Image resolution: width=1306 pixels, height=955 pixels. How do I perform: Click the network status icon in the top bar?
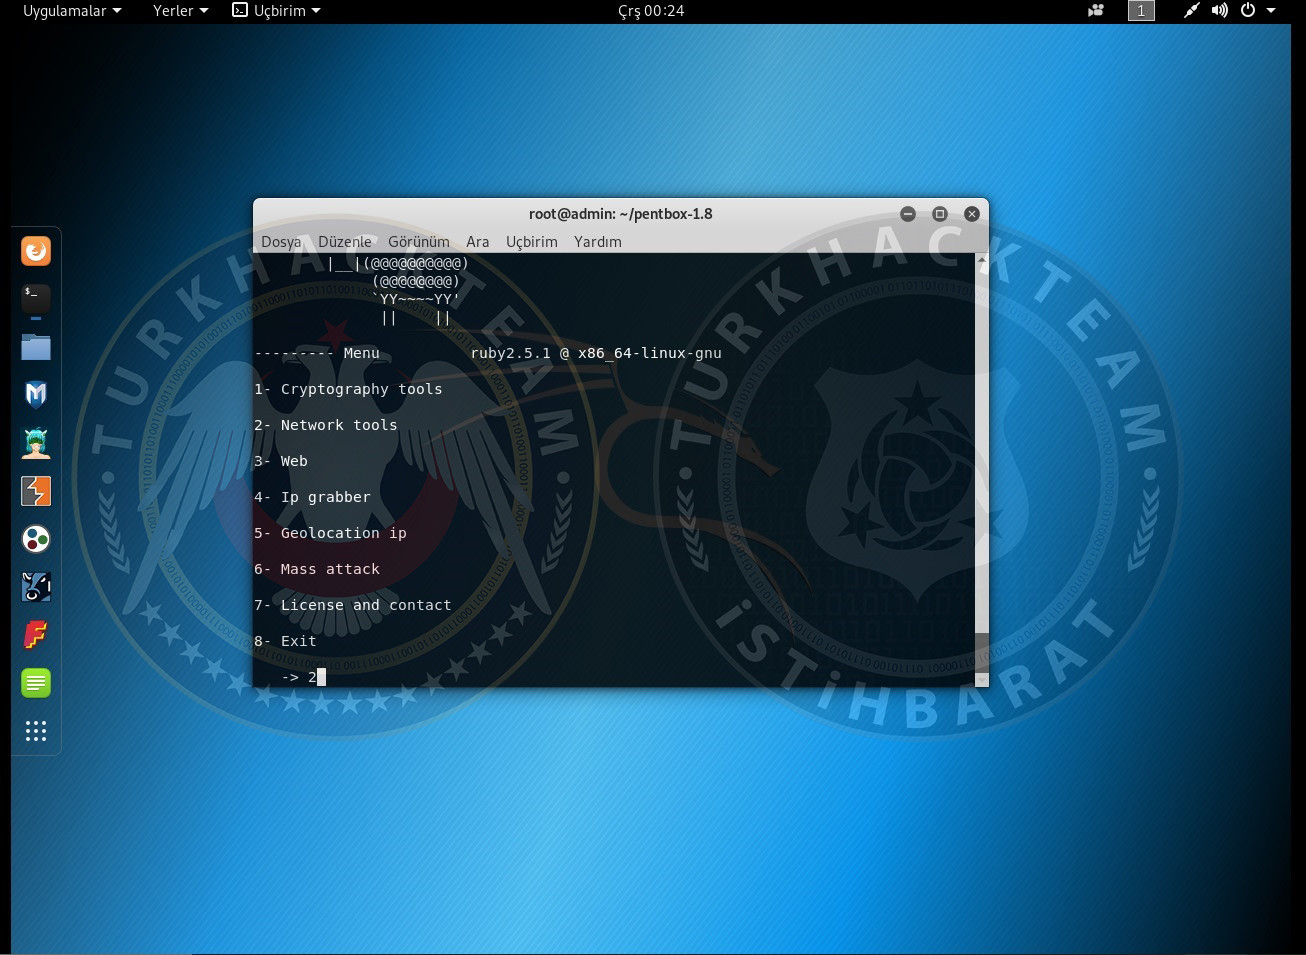[x=1191, y=11]
